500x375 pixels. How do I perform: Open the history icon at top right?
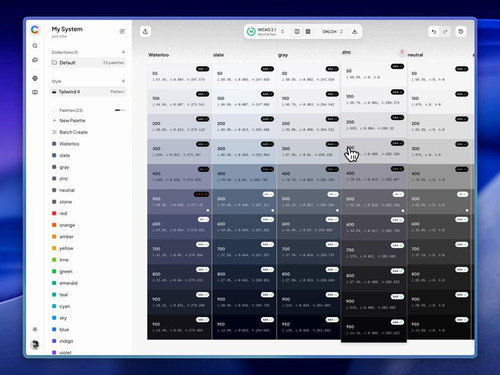pyautogui.click(x=461, y=32)
